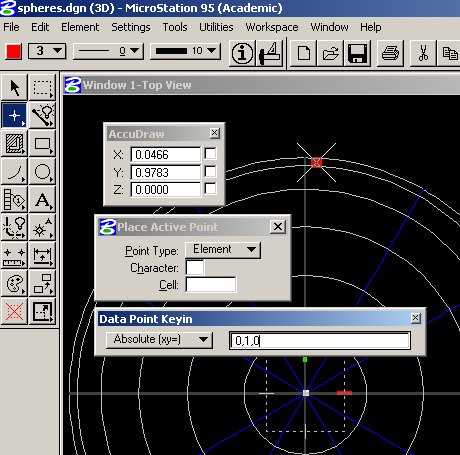
Task: Open the Analyze Element info icon
Action: [x=242, y=53]
